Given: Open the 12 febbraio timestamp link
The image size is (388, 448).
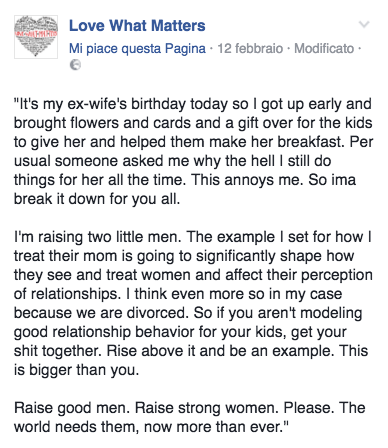Looking at the screenshot, I should tap(250, 49).
